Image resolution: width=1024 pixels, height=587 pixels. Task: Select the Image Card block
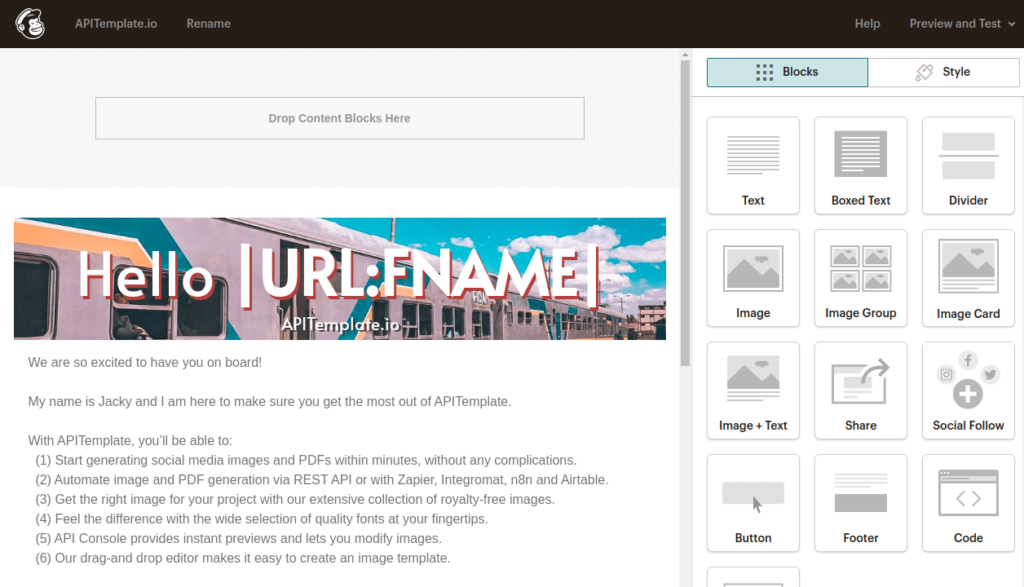pyautogui.click(x=967, y=278)
